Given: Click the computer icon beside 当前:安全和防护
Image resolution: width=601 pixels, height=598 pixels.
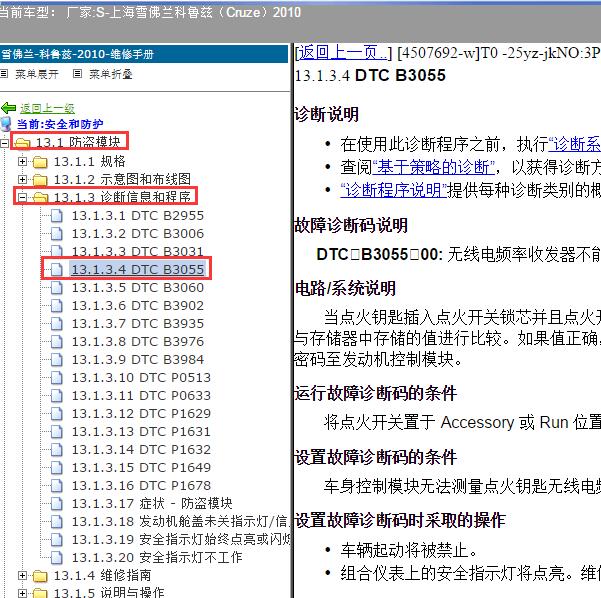Looking at the screenshot, I should [x=6, y=124].
